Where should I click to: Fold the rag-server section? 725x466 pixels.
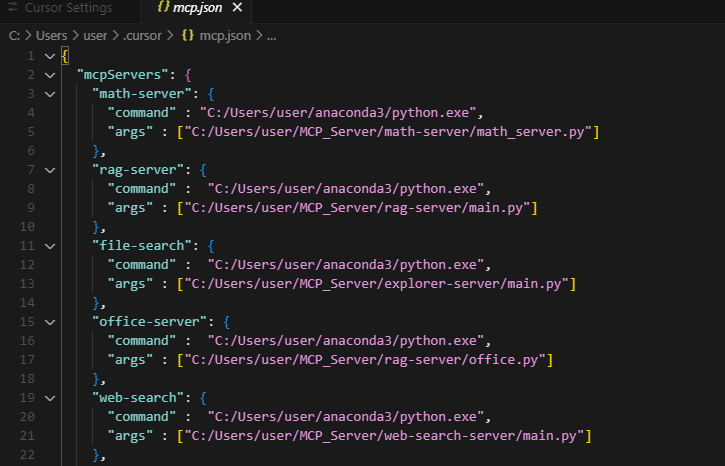click(x=48, y=170)
